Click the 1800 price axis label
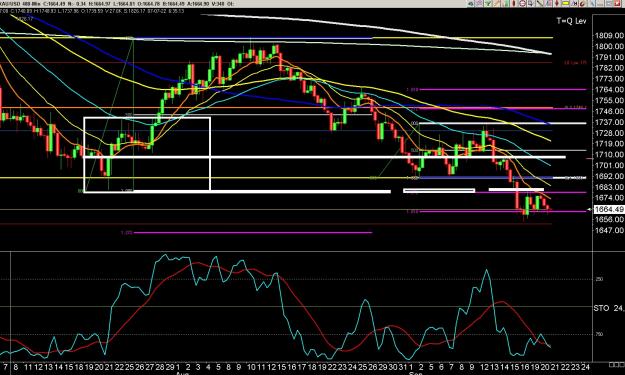The width and height of the screenshot is (625, 375). point(609,46)
